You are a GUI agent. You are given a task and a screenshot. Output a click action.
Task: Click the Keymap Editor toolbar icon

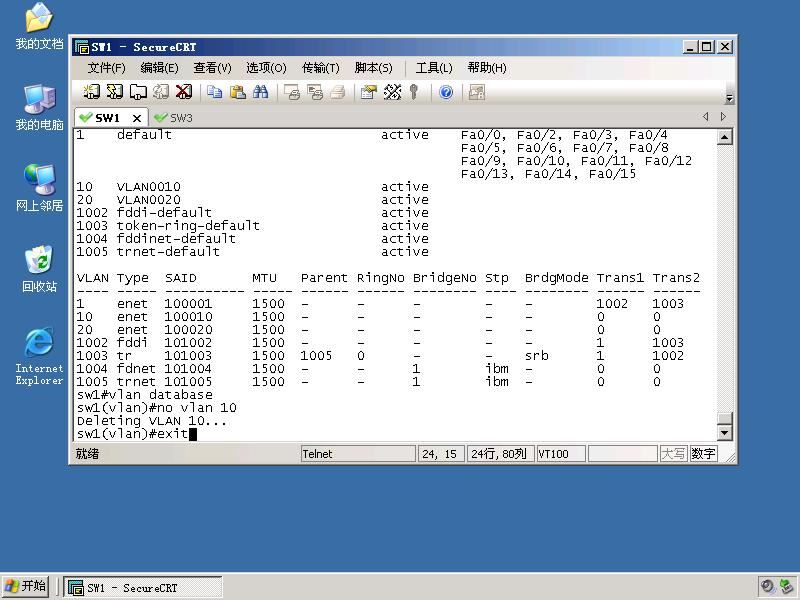(x=392, y=92)
